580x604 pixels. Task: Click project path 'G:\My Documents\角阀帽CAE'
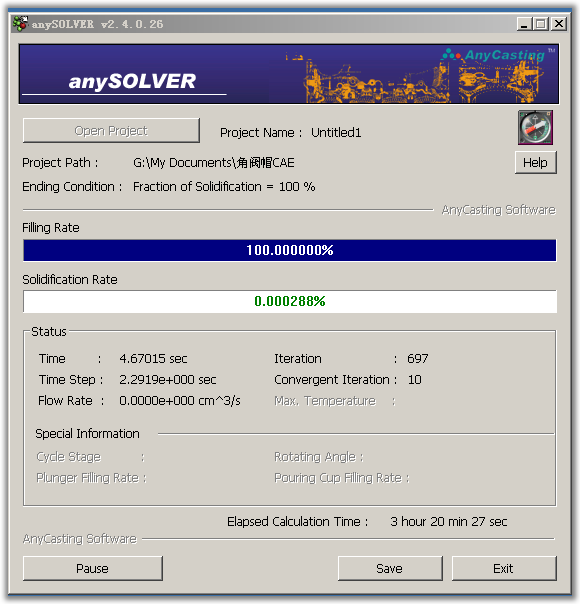click(x=214, y=163)
